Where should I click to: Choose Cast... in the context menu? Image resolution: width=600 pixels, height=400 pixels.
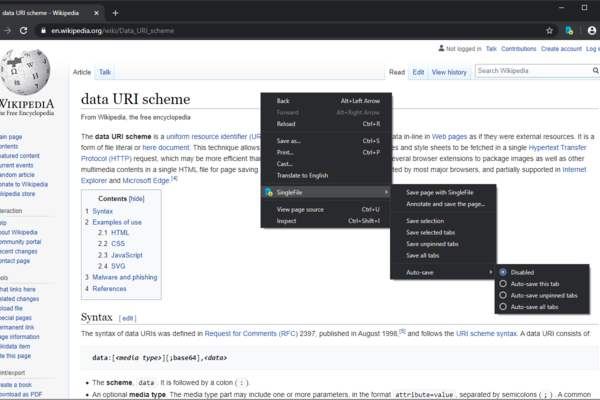click(326, 164)
